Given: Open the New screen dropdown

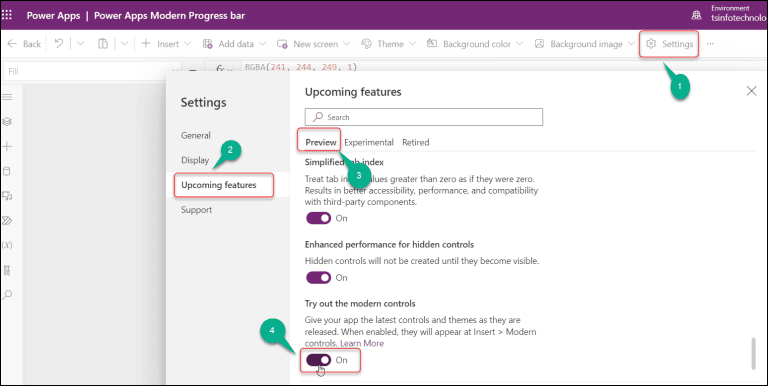Looking at the screenshot, I should coord(313,44).
